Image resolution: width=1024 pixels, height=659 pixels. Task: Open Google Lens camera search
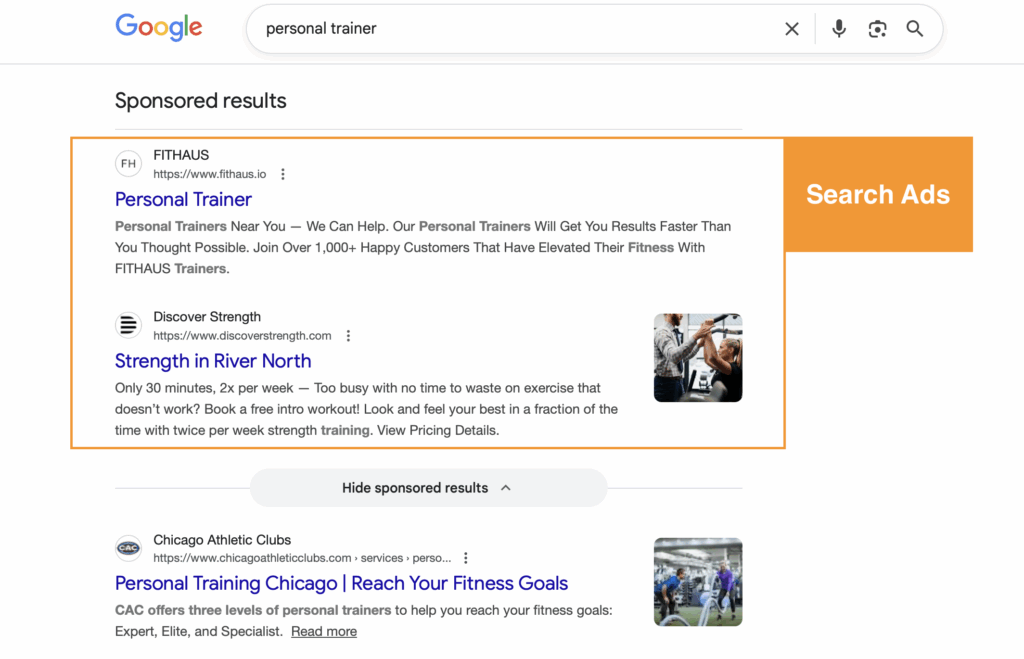pos(877,28)
